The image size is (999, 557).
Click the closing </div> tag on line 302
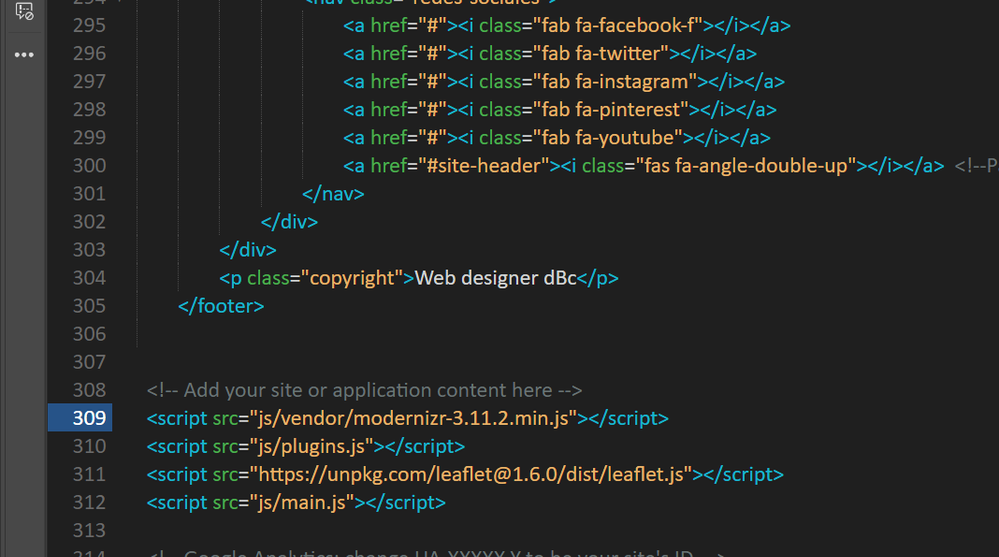coord(289,222)
